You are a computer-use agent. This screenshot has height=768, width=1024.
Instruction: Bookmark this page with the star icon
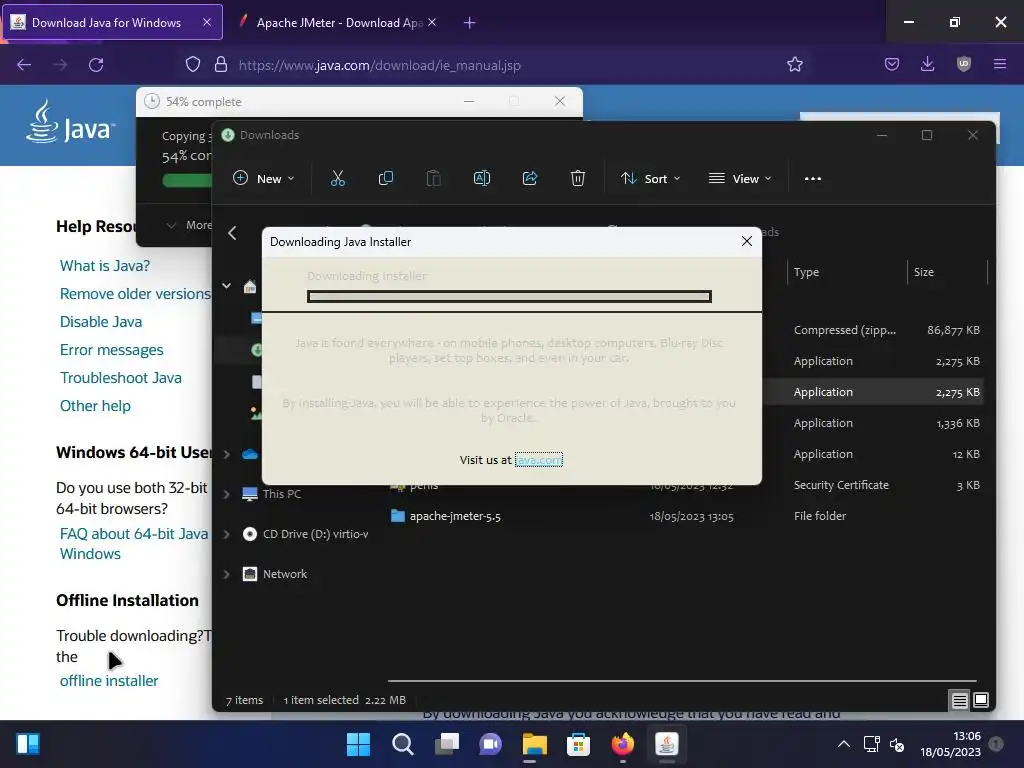(x=795, y=64)
